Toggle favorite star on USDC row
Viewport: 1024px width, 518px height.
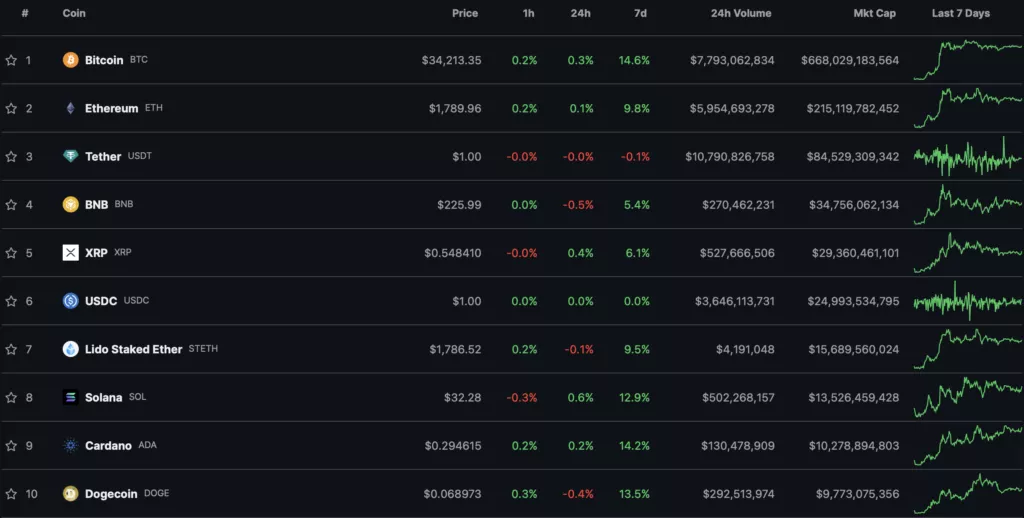click(x=11, y=301)
